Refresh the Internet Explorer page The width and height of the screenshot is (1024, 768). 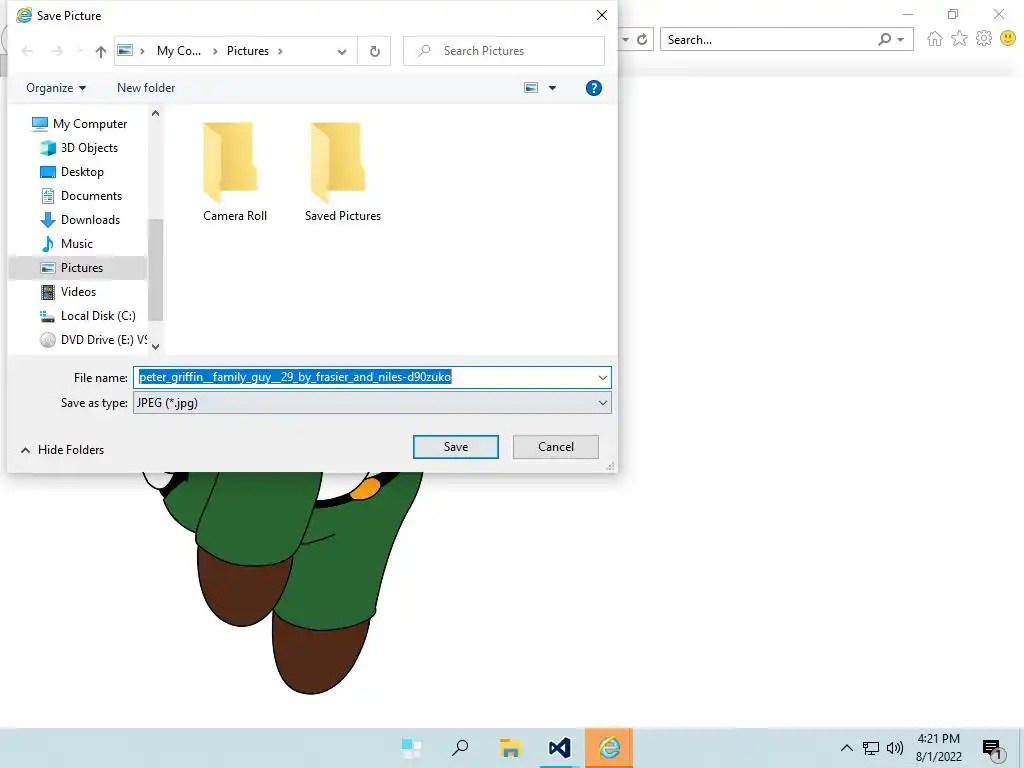(642, 40)
